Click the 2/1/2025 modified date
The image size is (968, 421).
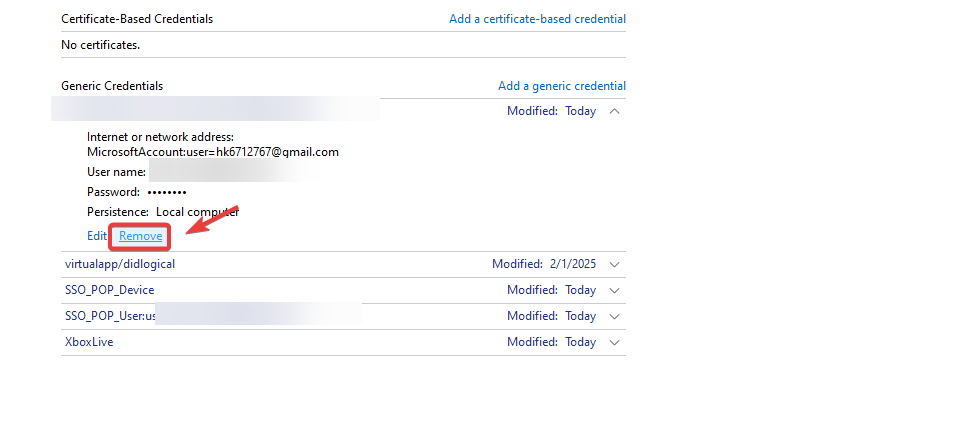572,264
